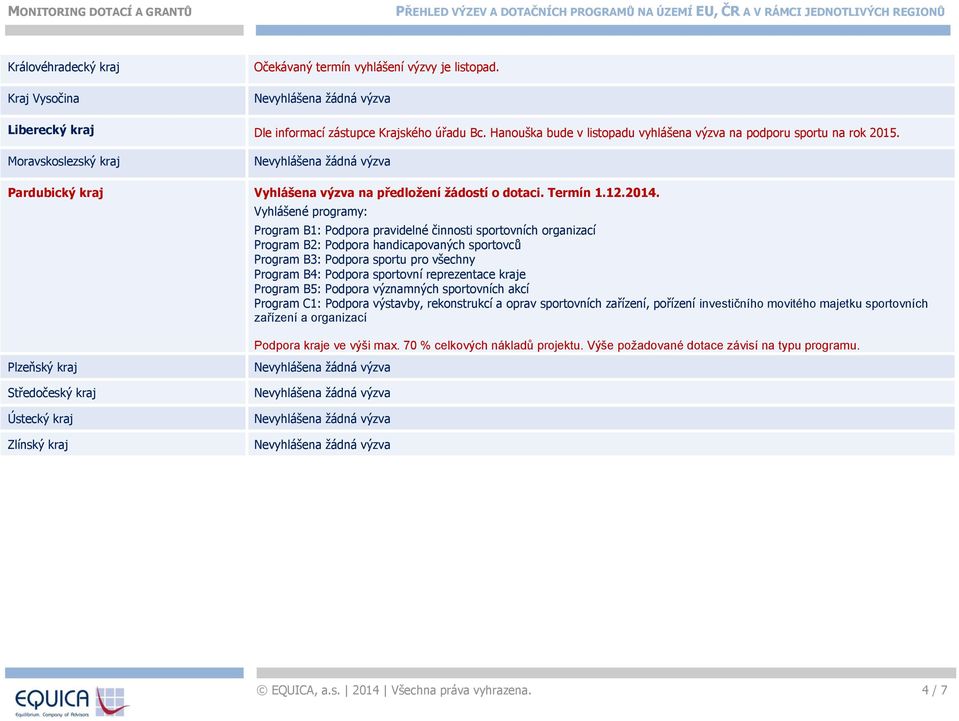Select the red 'Pardubický kraj' label
Viewport: 959px width, 721px height.
(x=56, y=193)
